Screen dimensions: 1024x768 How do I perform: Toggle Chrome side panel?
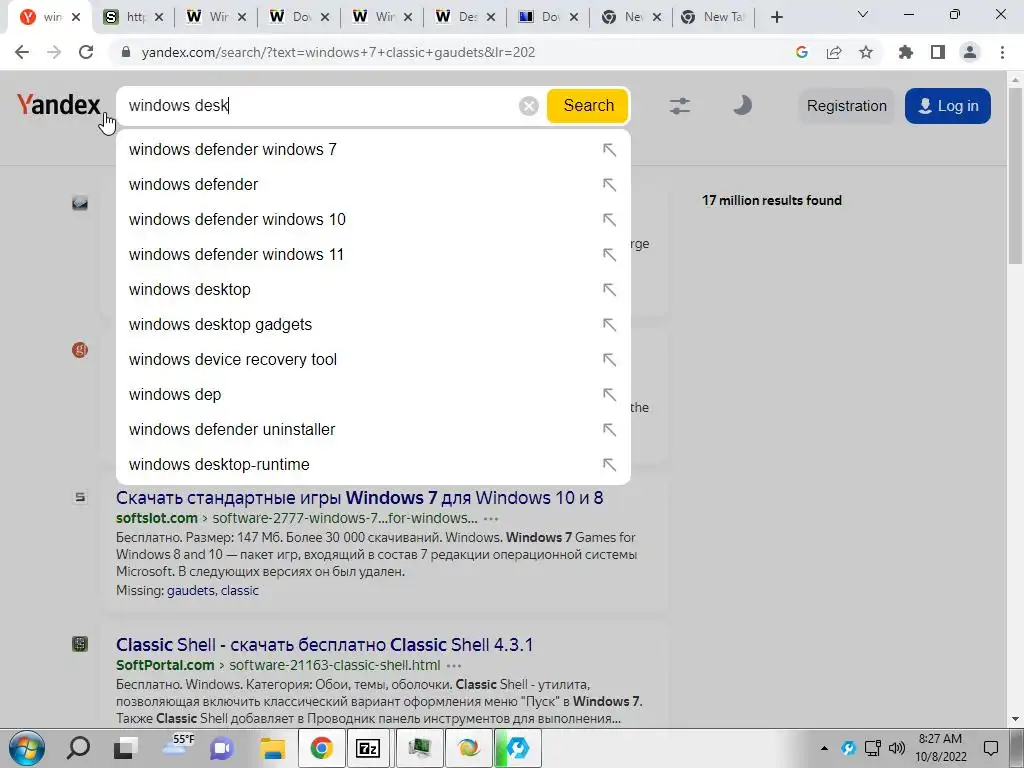(x=938, y=52)
